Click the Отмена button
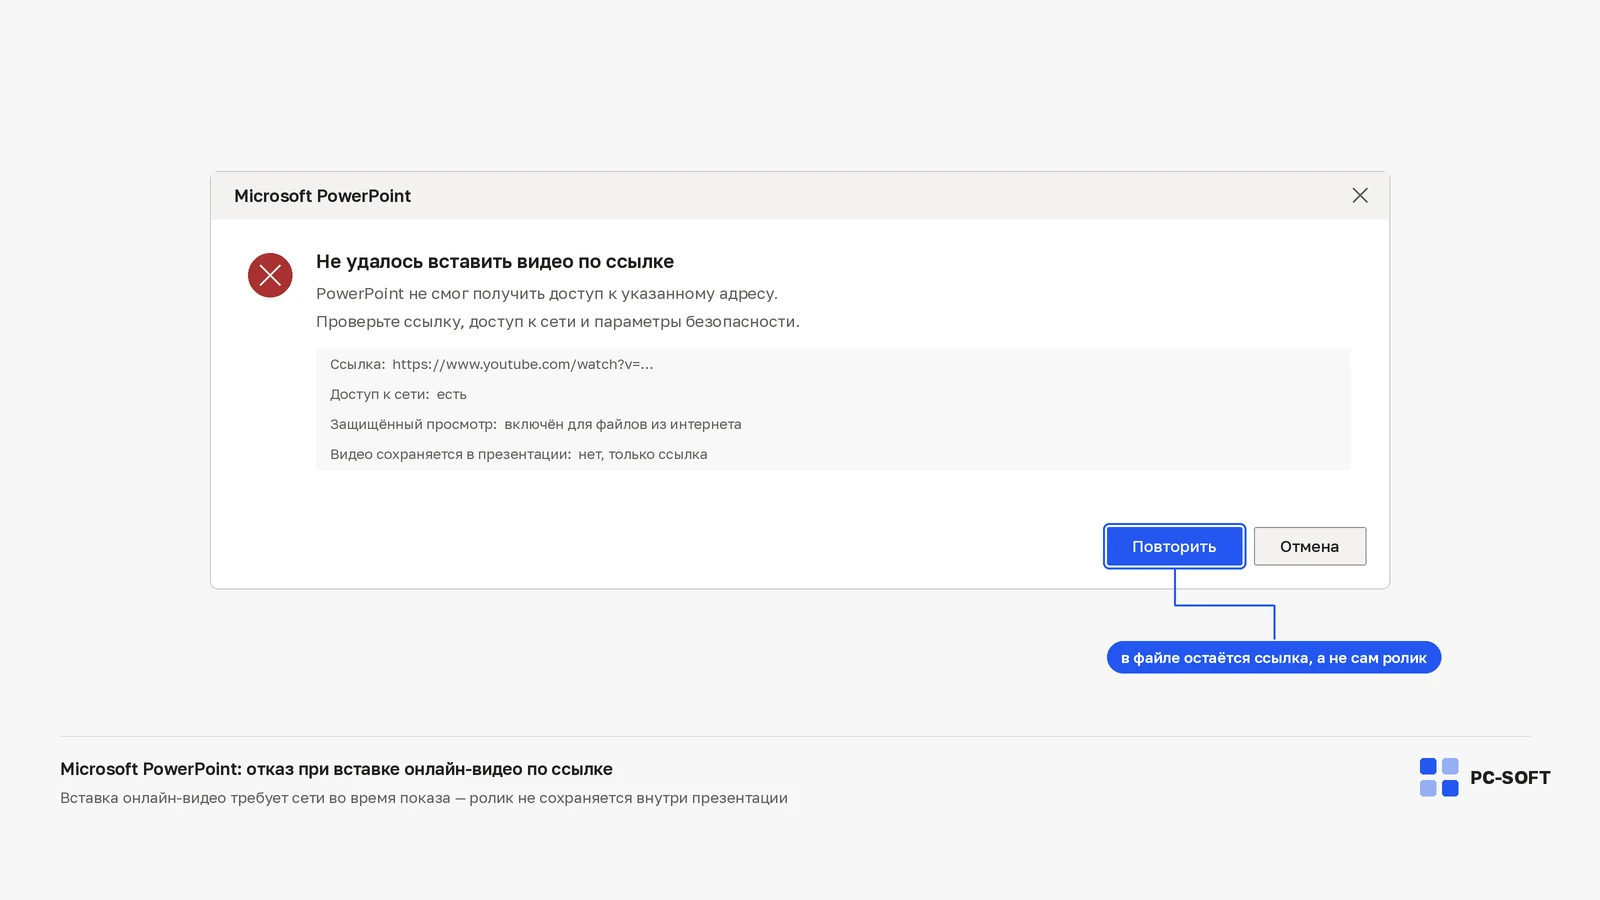 point(1310,546)
